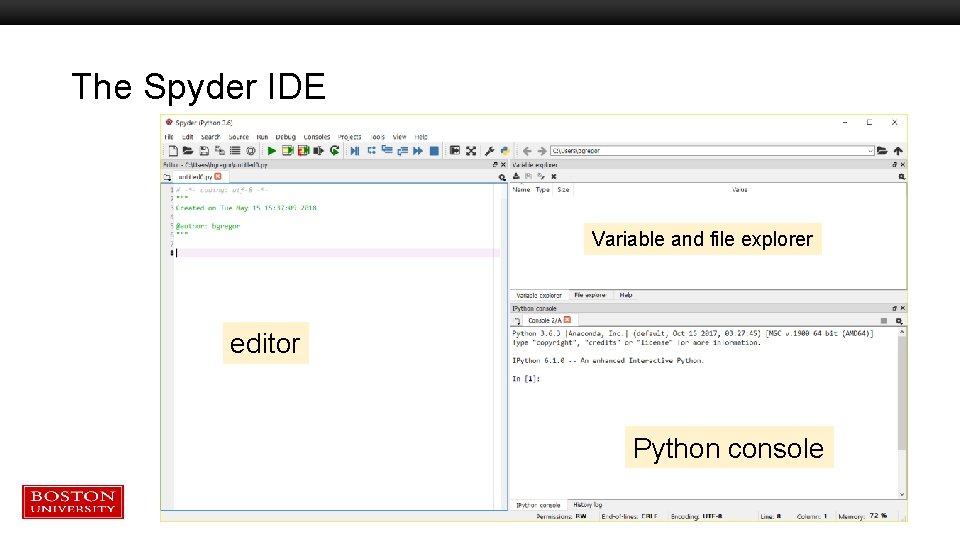The image size is (960, 540).
Task: Click the In [1]: console prompt
Action: (x=526, y=379)
